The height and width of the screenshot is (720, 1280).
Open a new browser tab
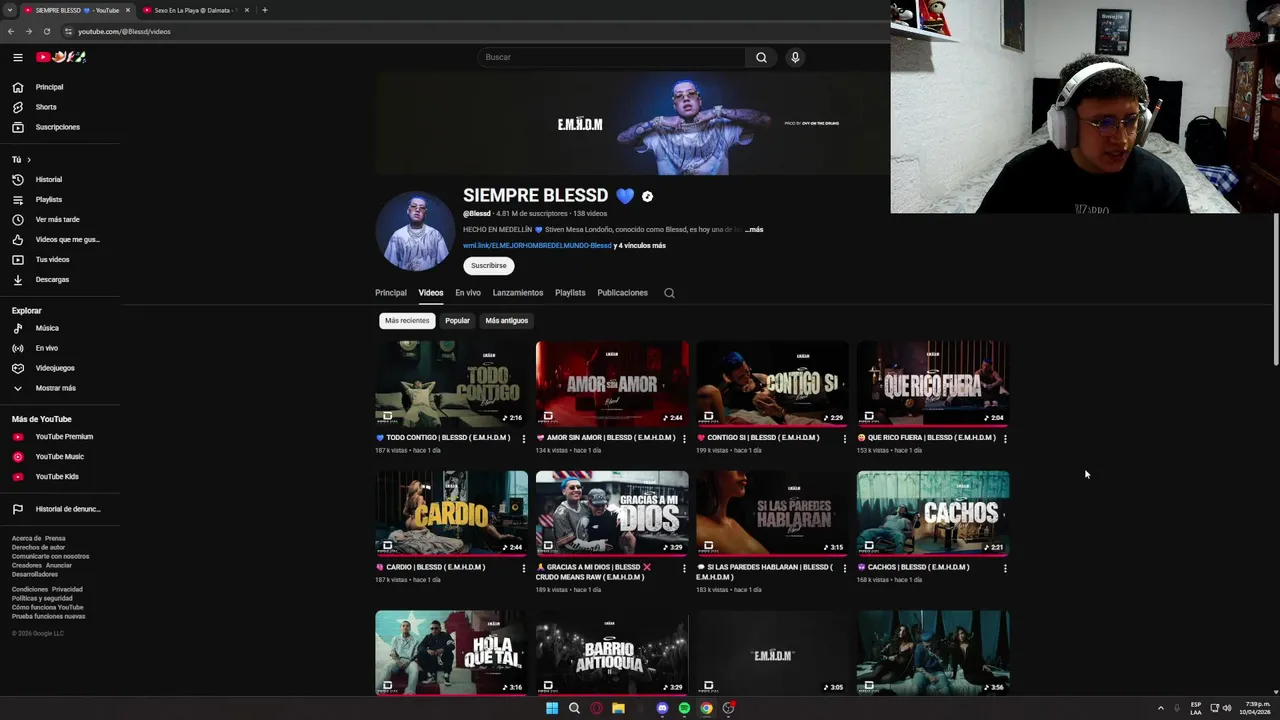point(264,10)
